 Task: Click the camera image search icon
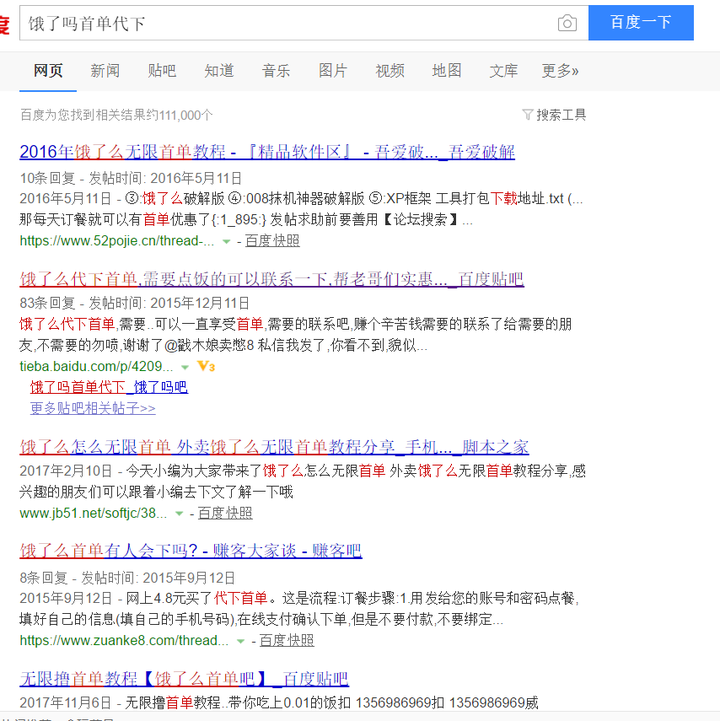point(567,23)
